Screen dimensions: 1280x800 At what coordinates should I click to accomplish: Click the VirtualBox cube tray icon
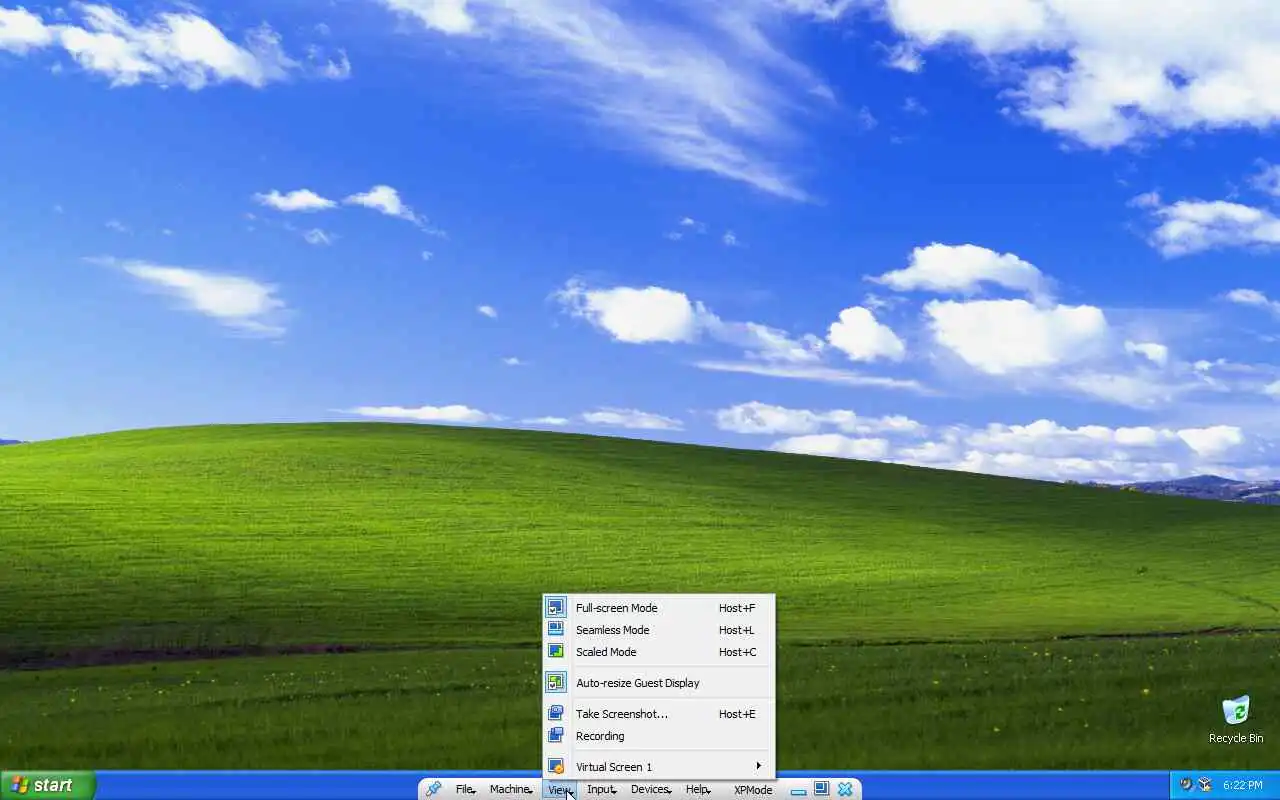coord(1205,786)
